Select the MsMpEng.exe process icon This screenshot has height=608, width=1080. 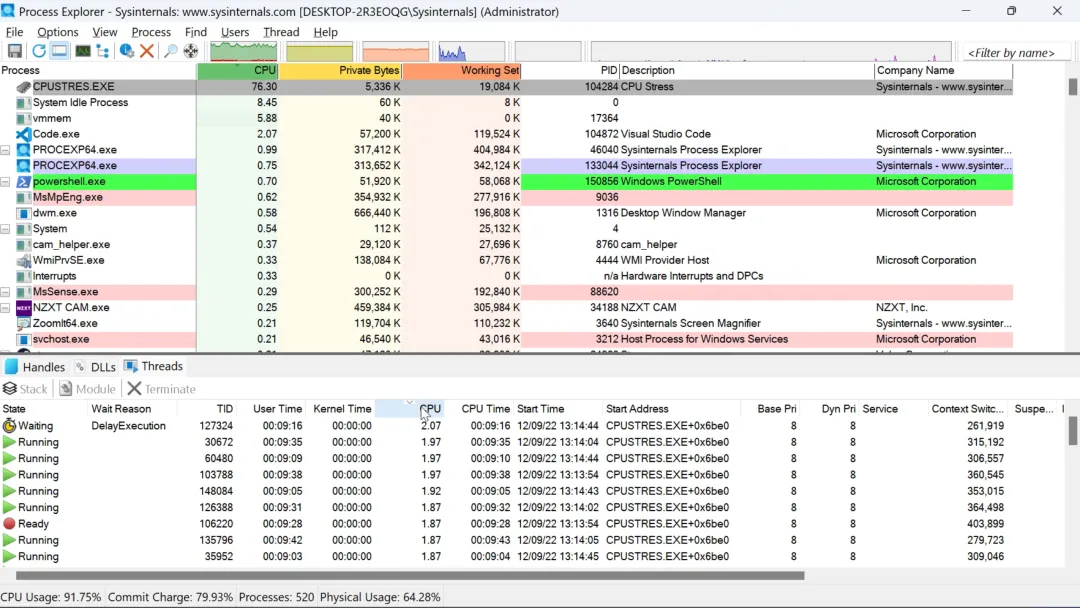coord(23,197)
